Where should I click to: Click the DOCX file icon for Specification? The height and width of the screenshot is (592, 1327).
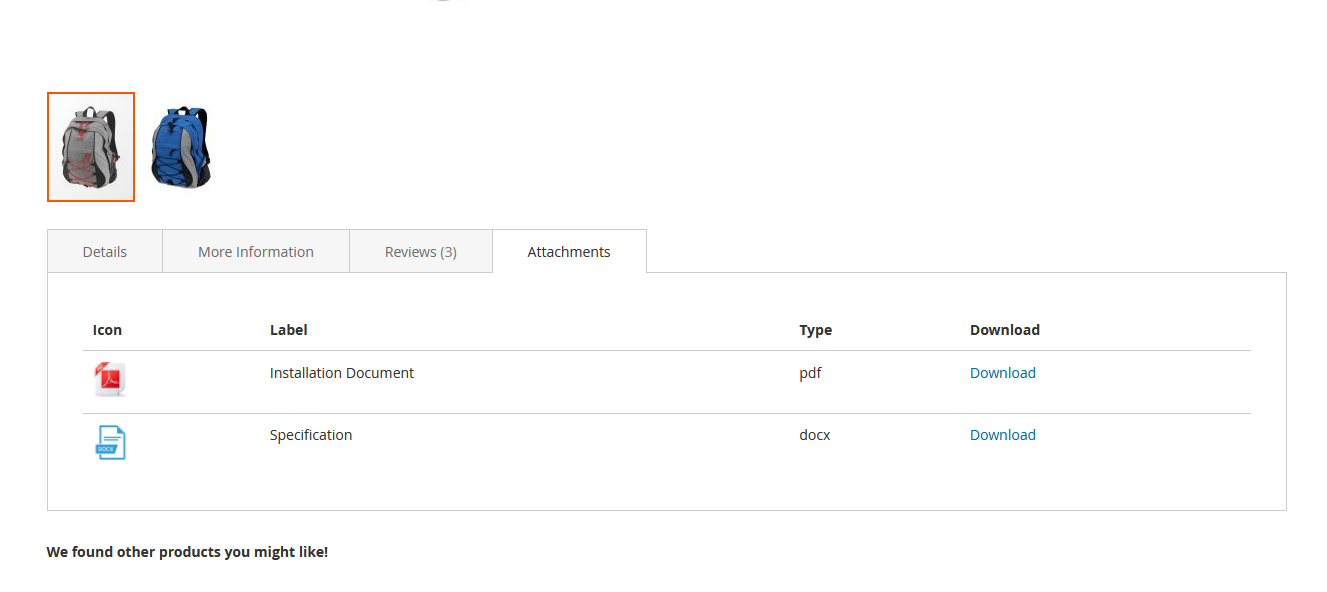[110, 442]
